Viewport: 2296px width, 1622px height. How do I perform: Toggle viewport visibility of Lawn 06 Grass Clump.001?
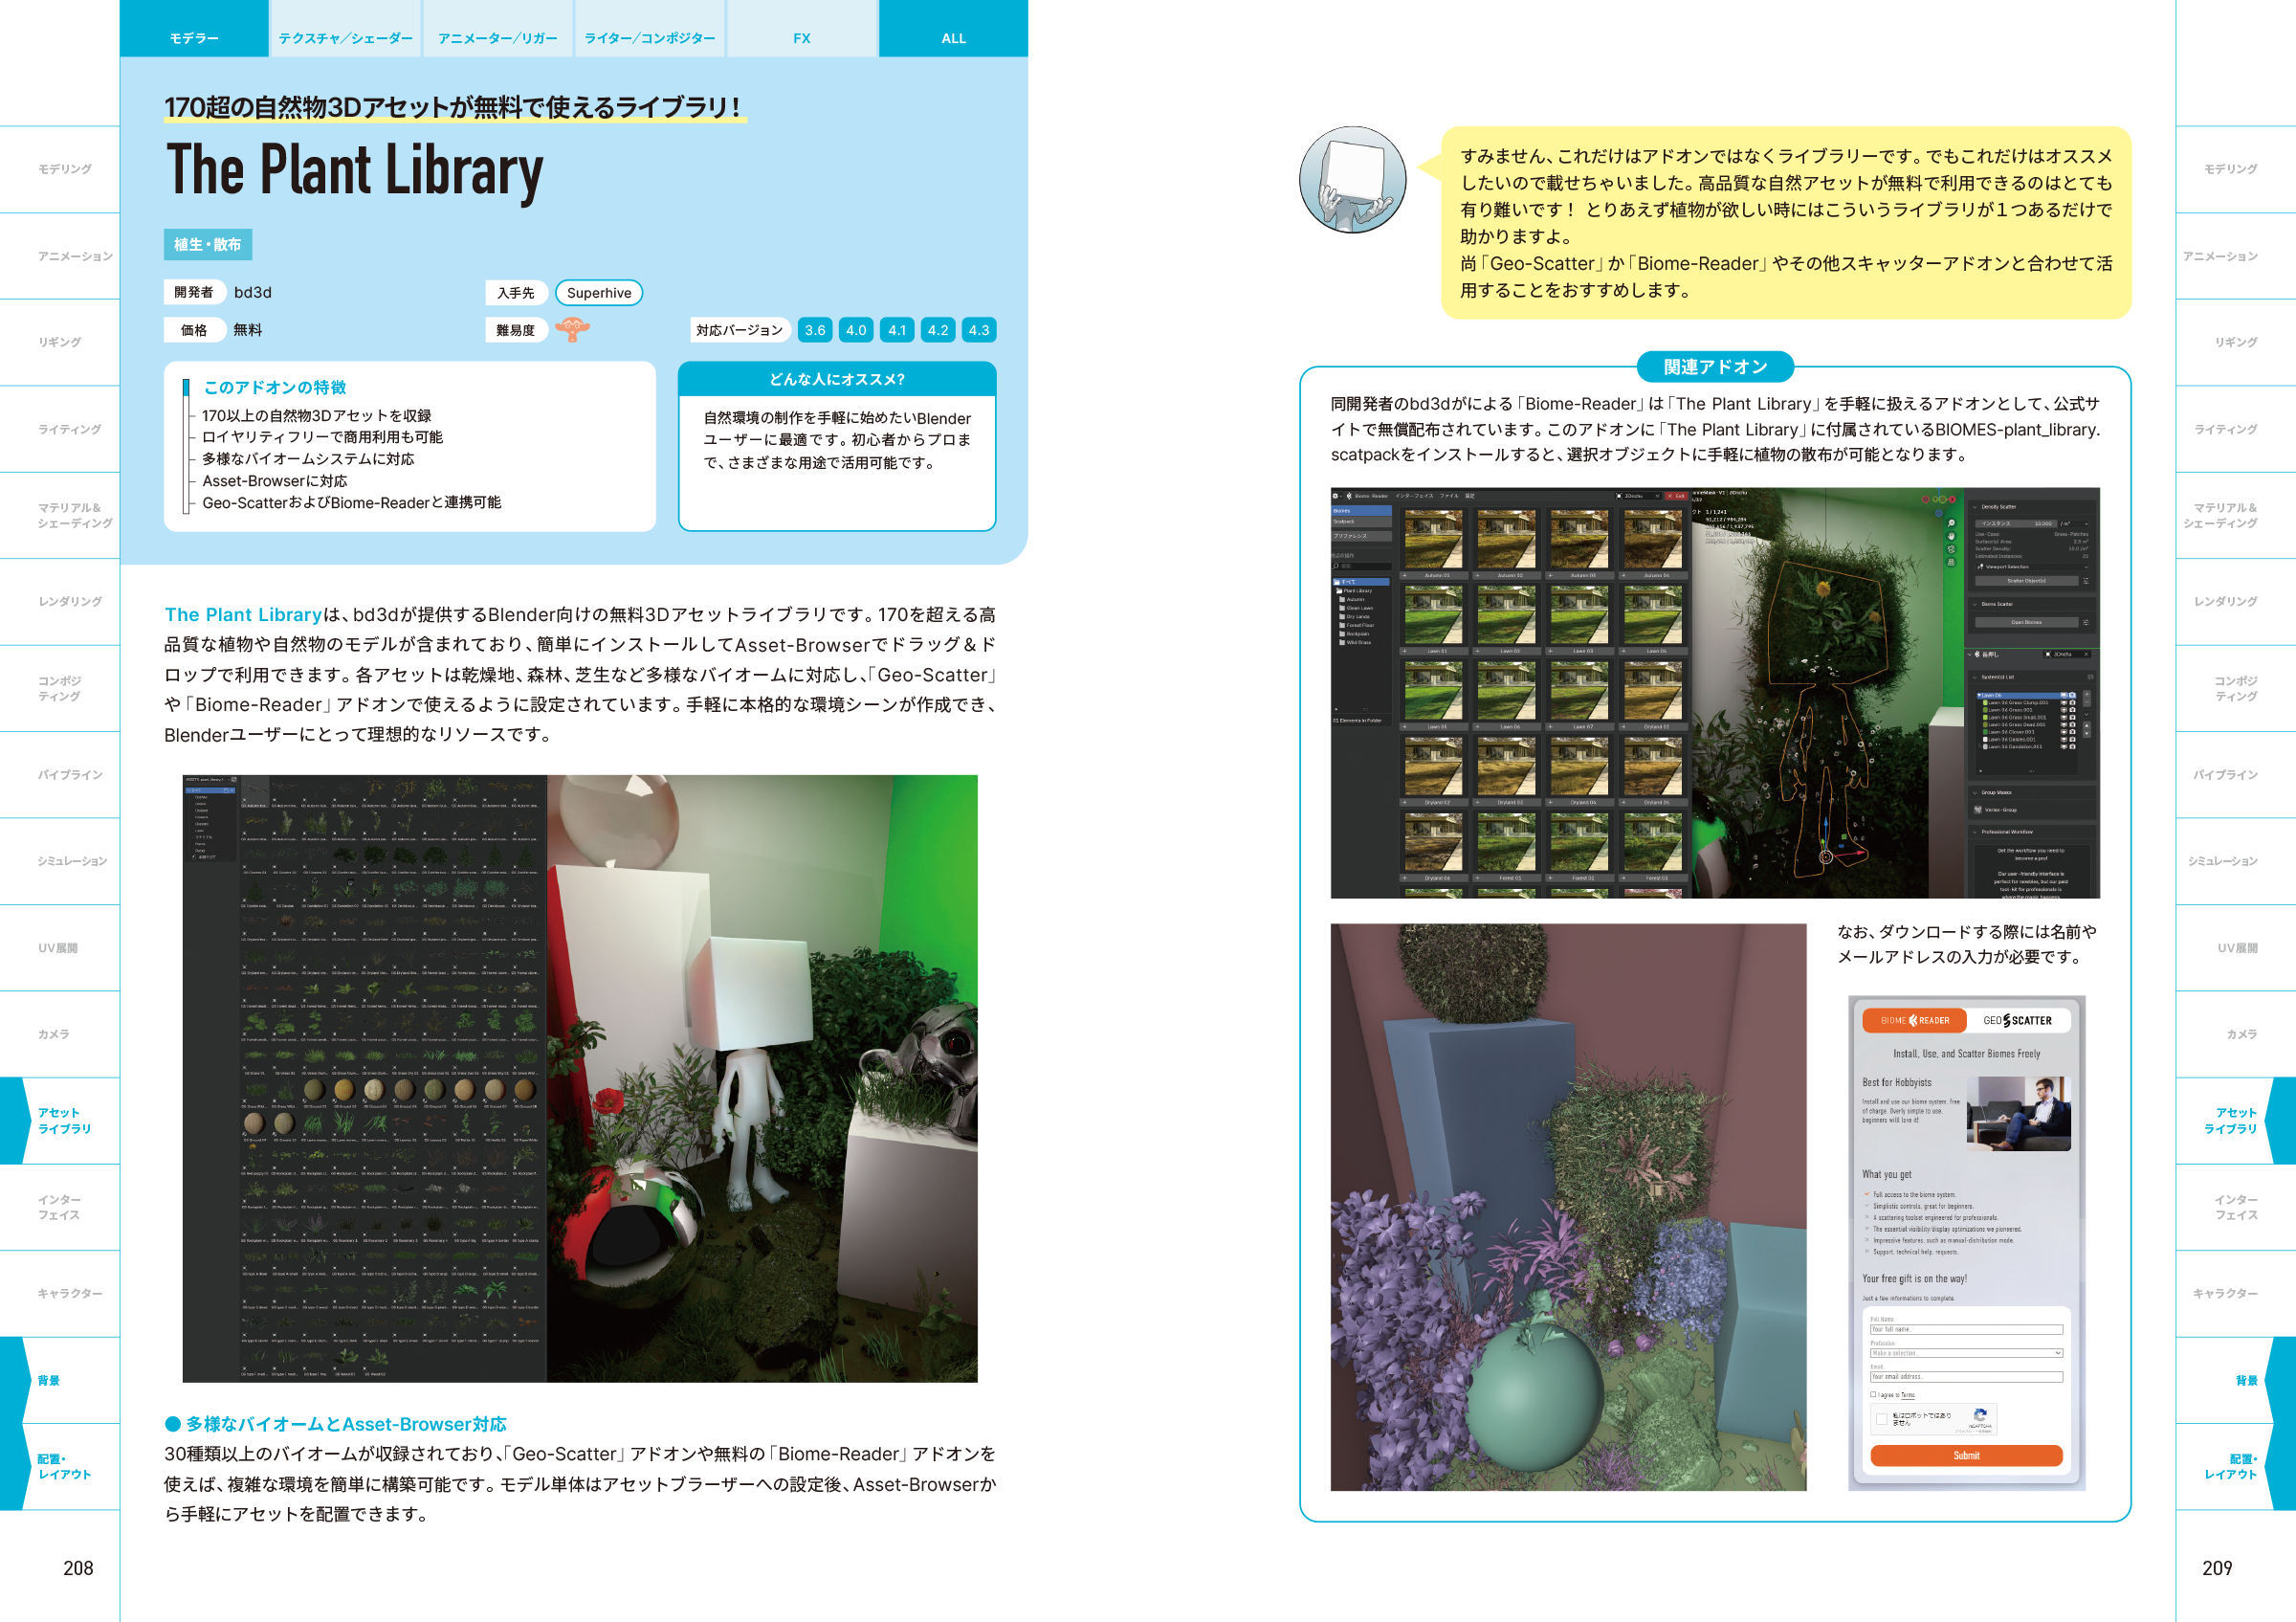(x=2063, y=703)
